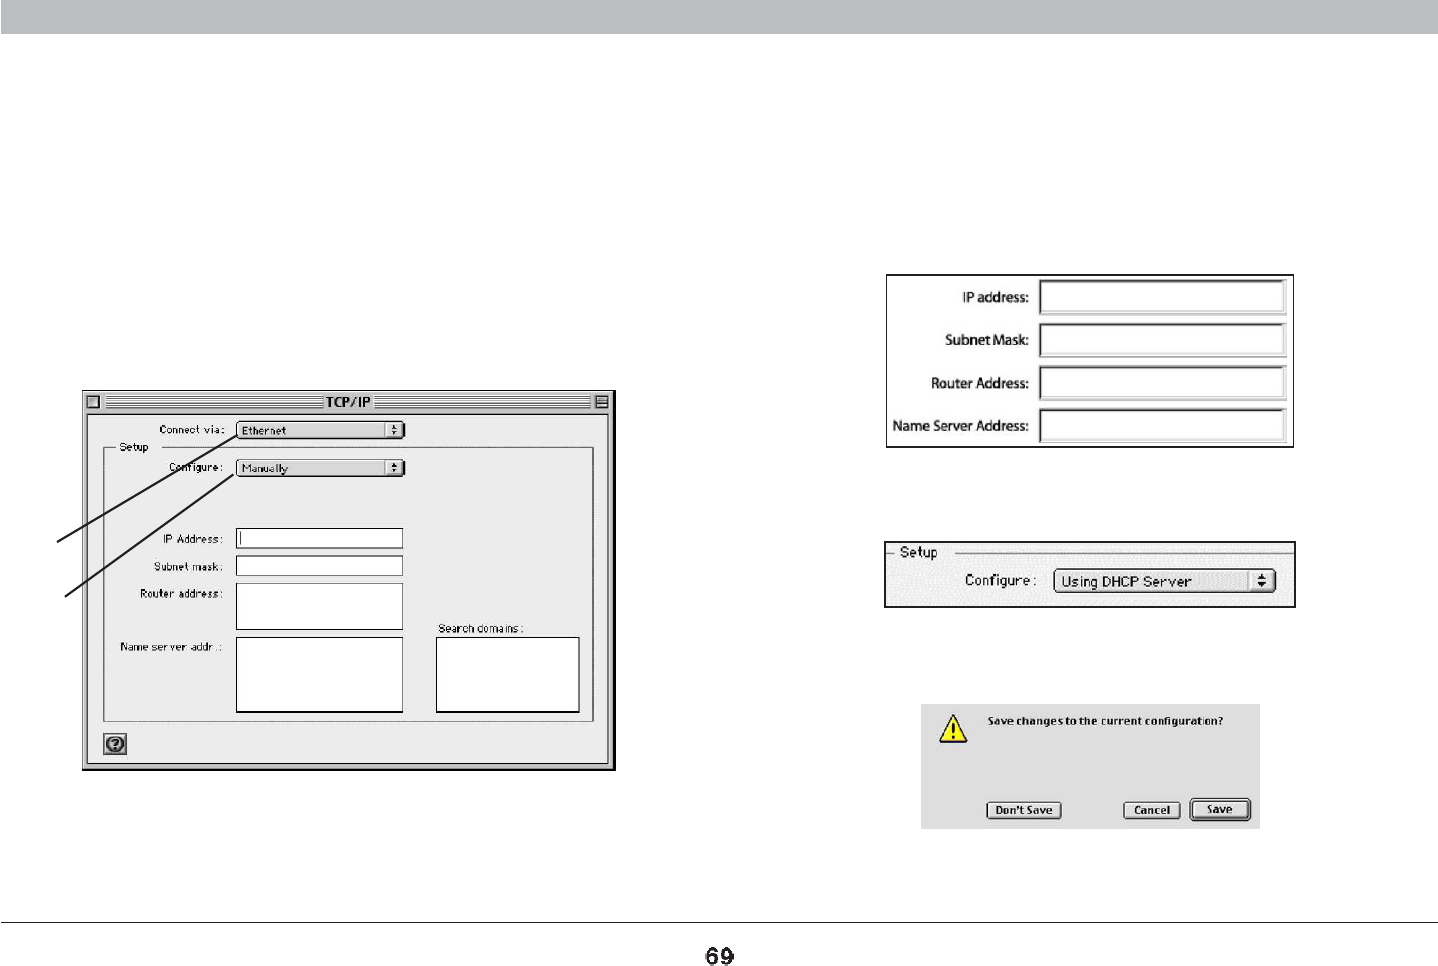
Task: Click the help question mark icon
Action: (116, 744)
